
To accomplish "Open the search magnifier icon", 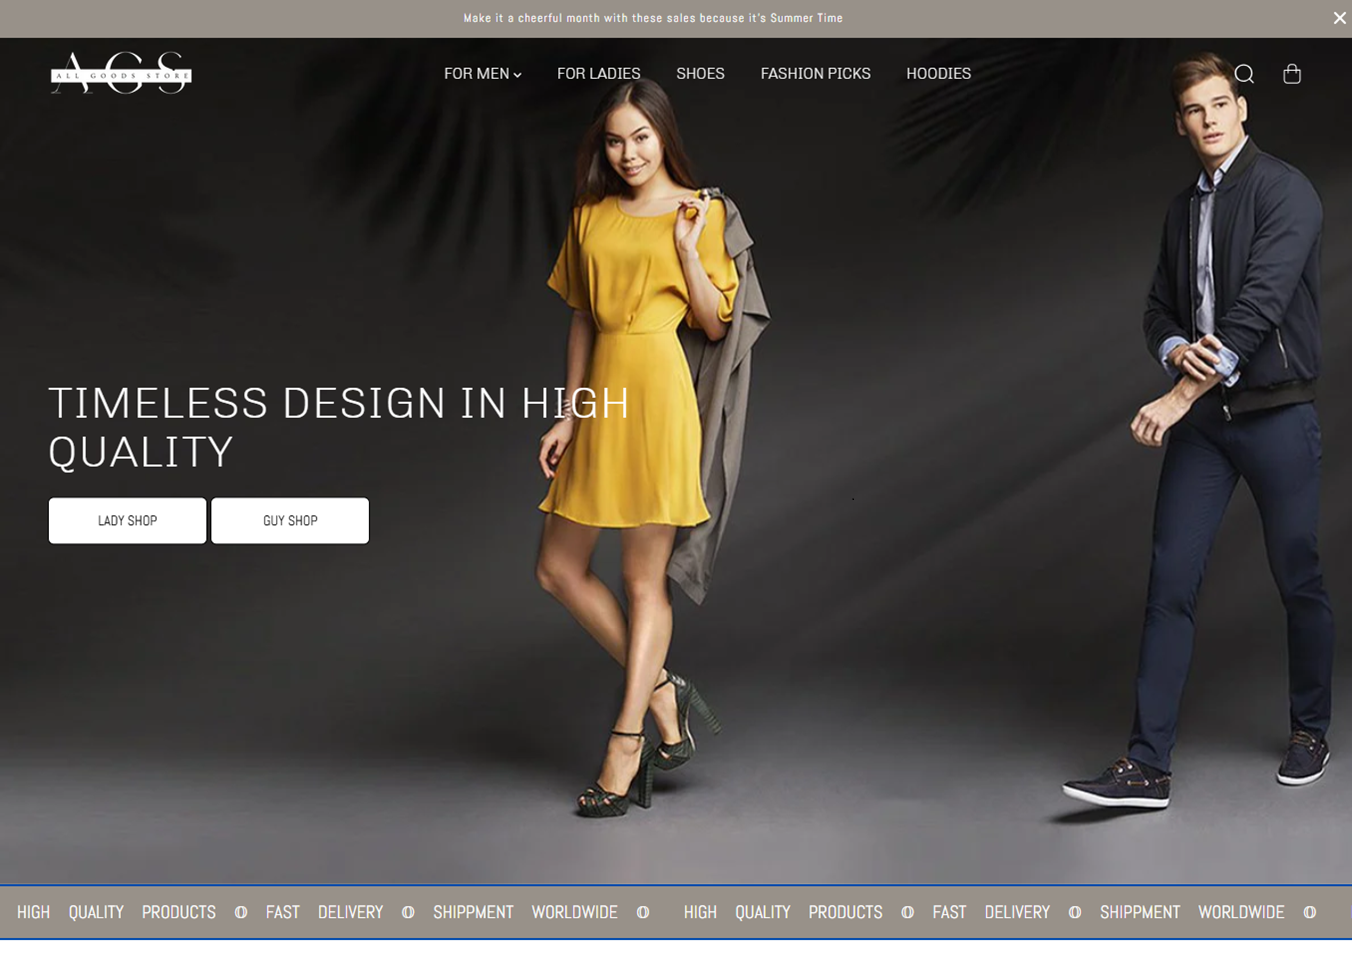I will pyautogui.click(x=1244, y=74).
